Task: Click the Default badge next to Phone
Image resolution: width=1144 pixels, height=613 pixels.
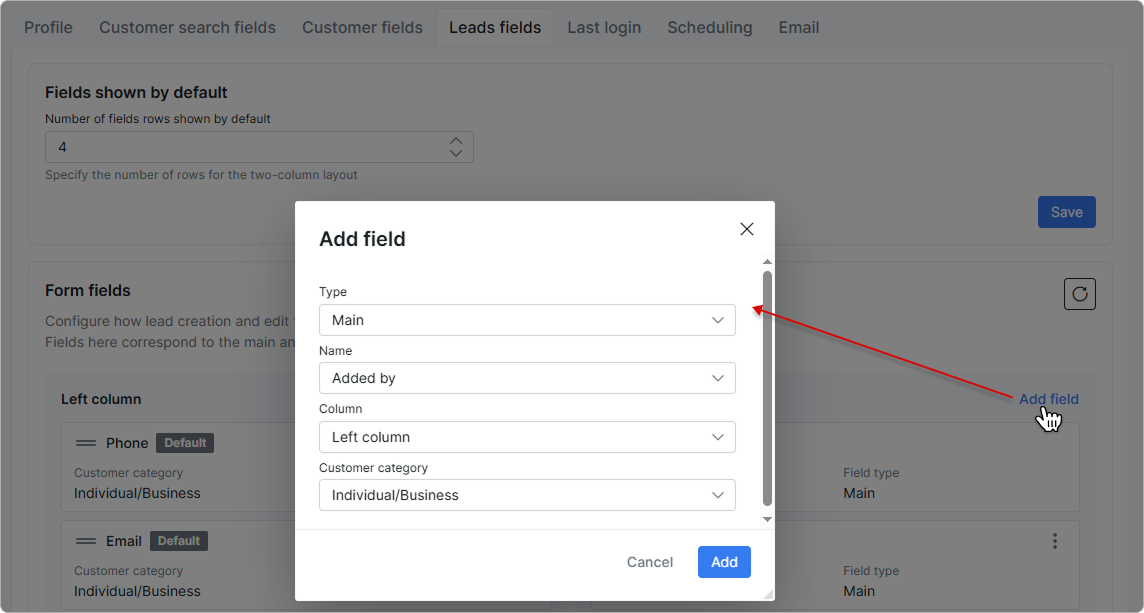Action: (185, 443)
